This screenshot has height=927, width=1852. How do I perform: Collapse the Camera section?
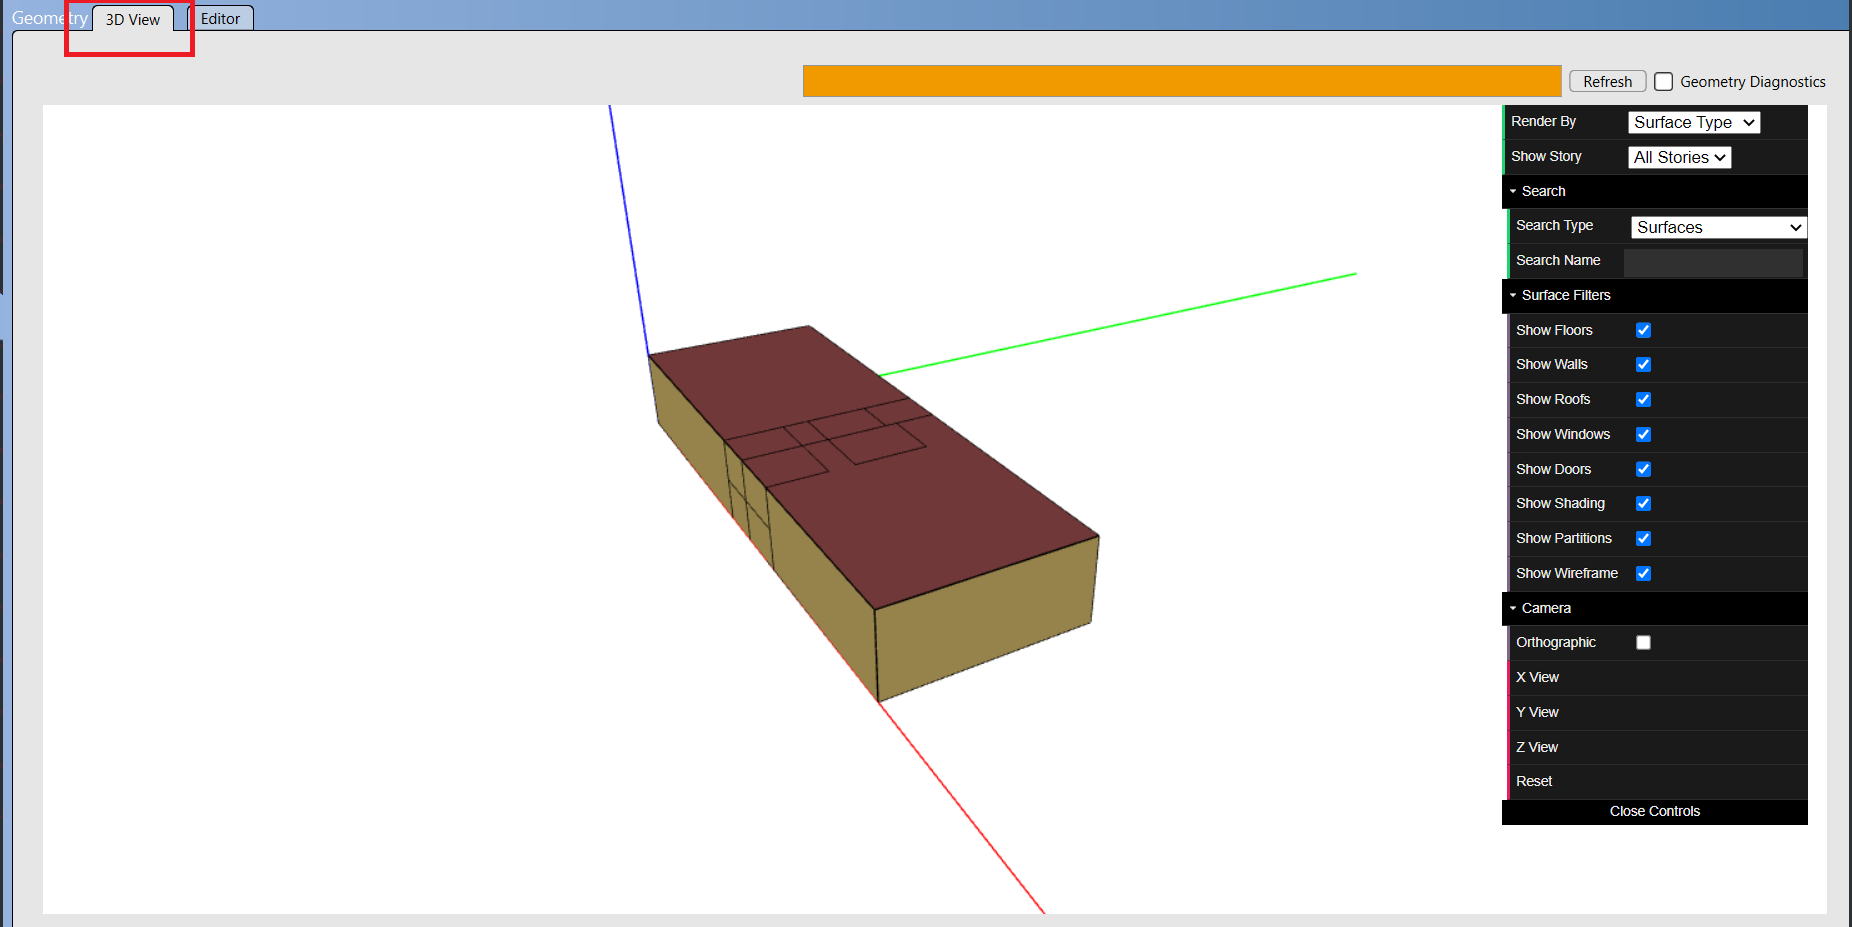pos(1513,608)
